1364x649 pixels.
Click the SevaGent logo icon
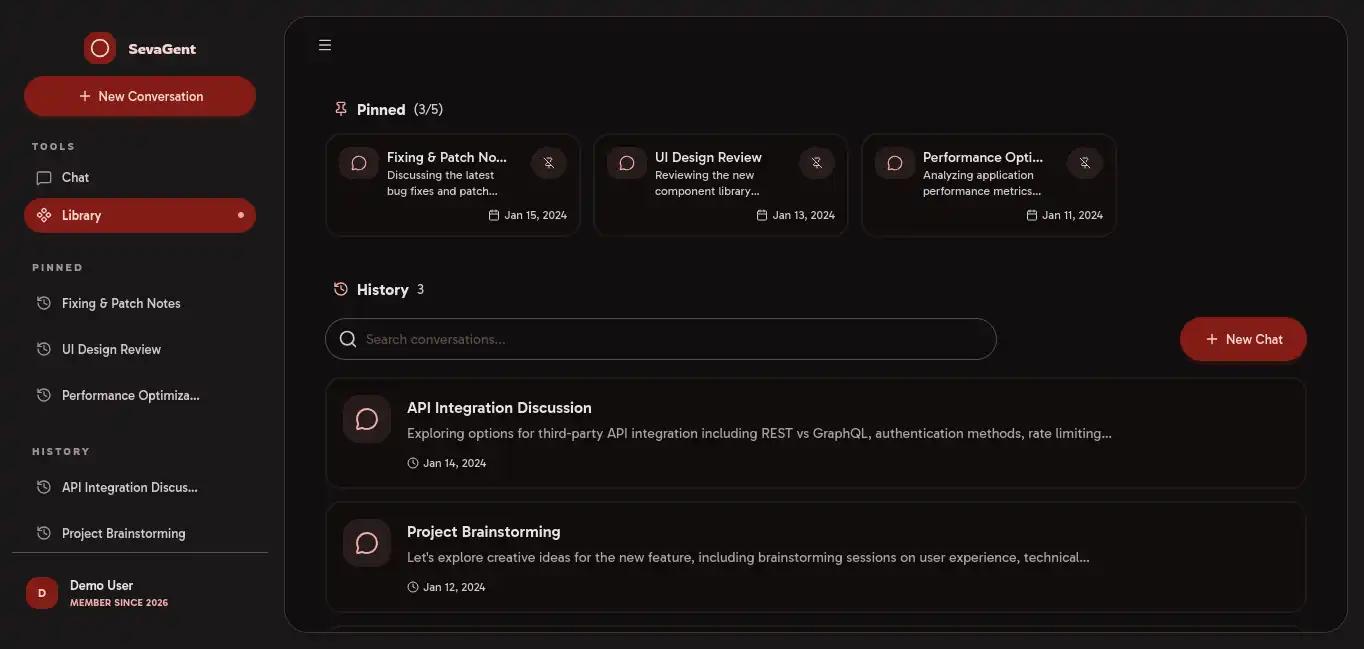tap(100, 48)
